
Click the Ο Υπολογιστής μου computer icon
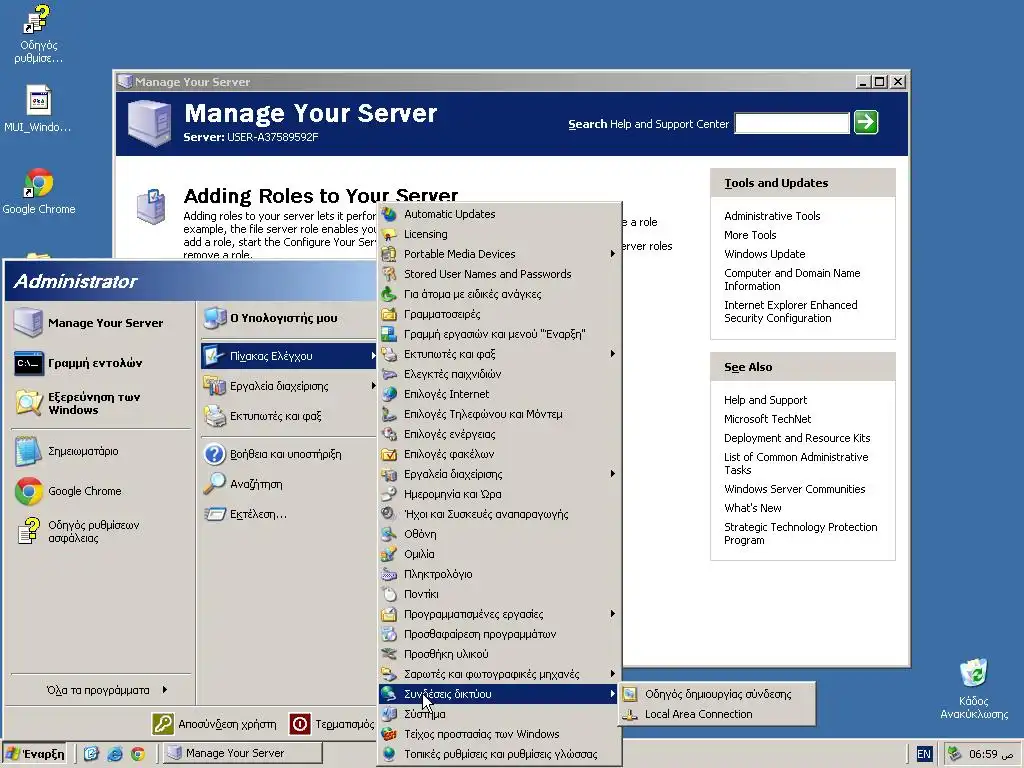click(215, 318)
